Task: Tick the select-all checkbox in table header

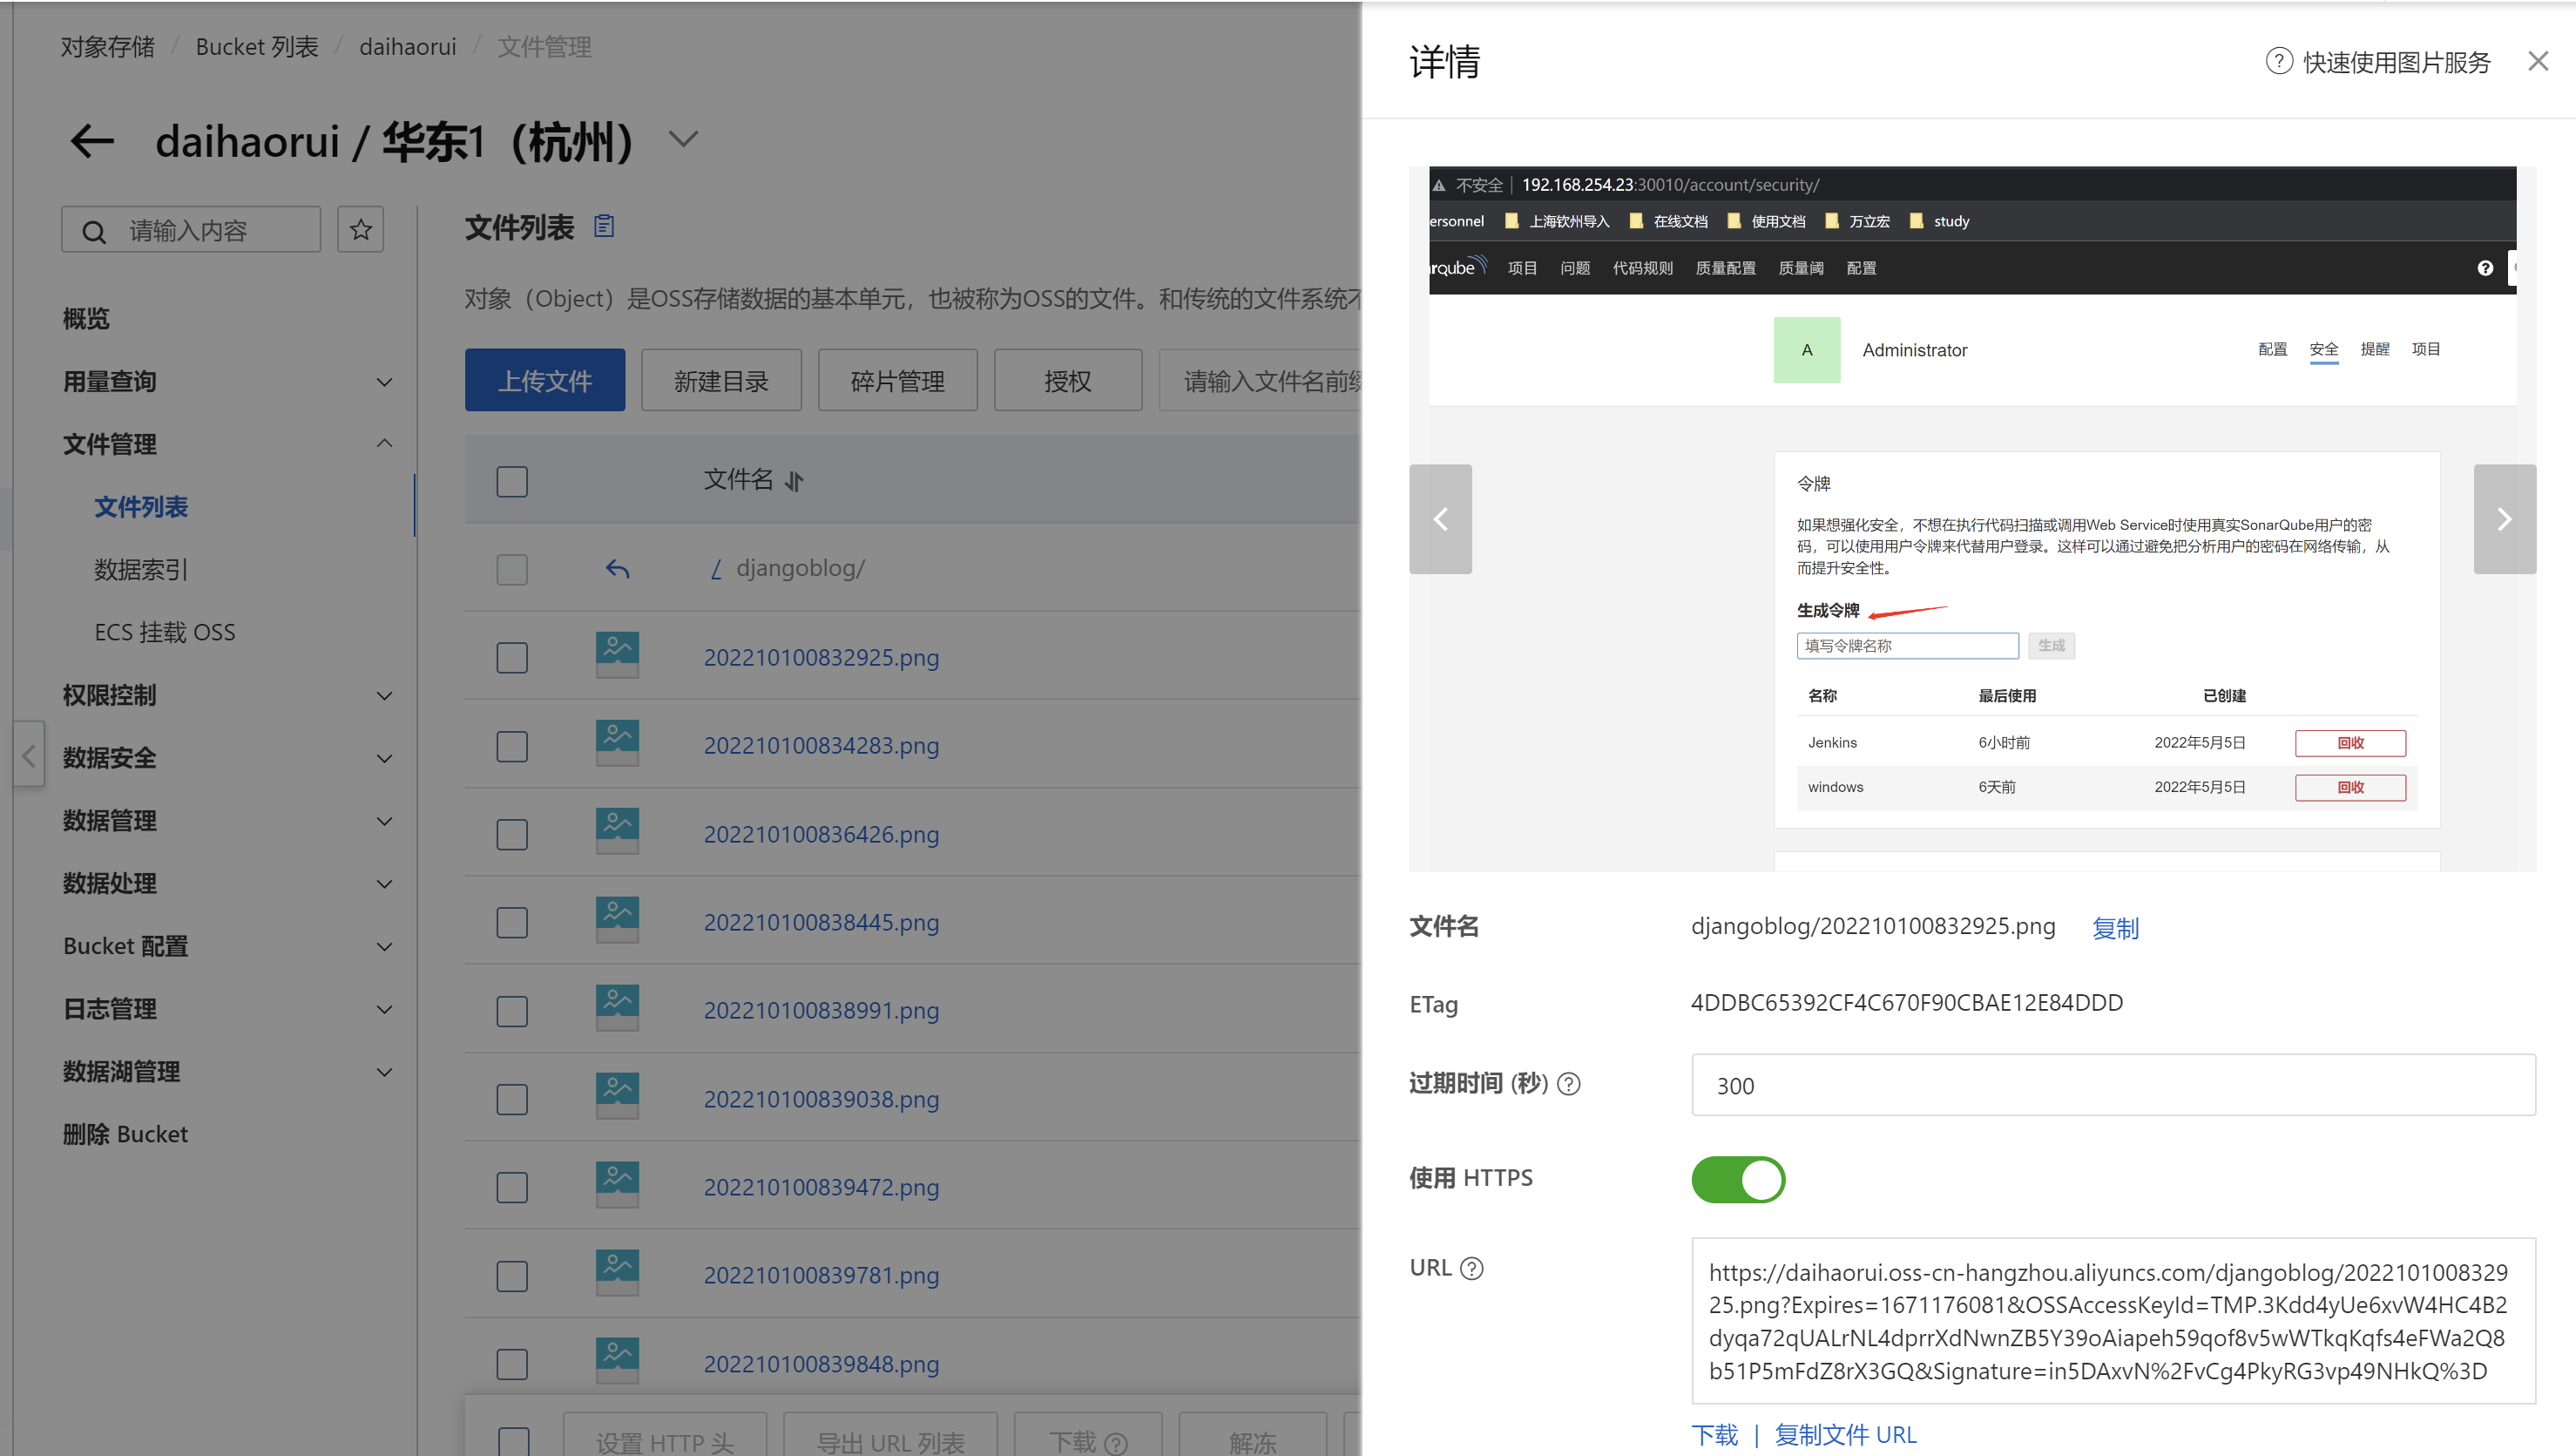Action: coord(512,481)
